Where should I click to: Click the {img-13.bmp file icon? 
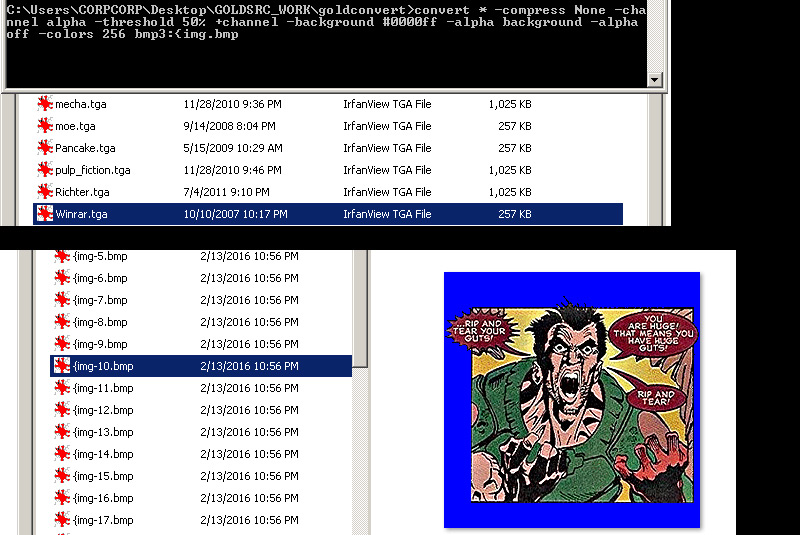[x=62, y=431]
